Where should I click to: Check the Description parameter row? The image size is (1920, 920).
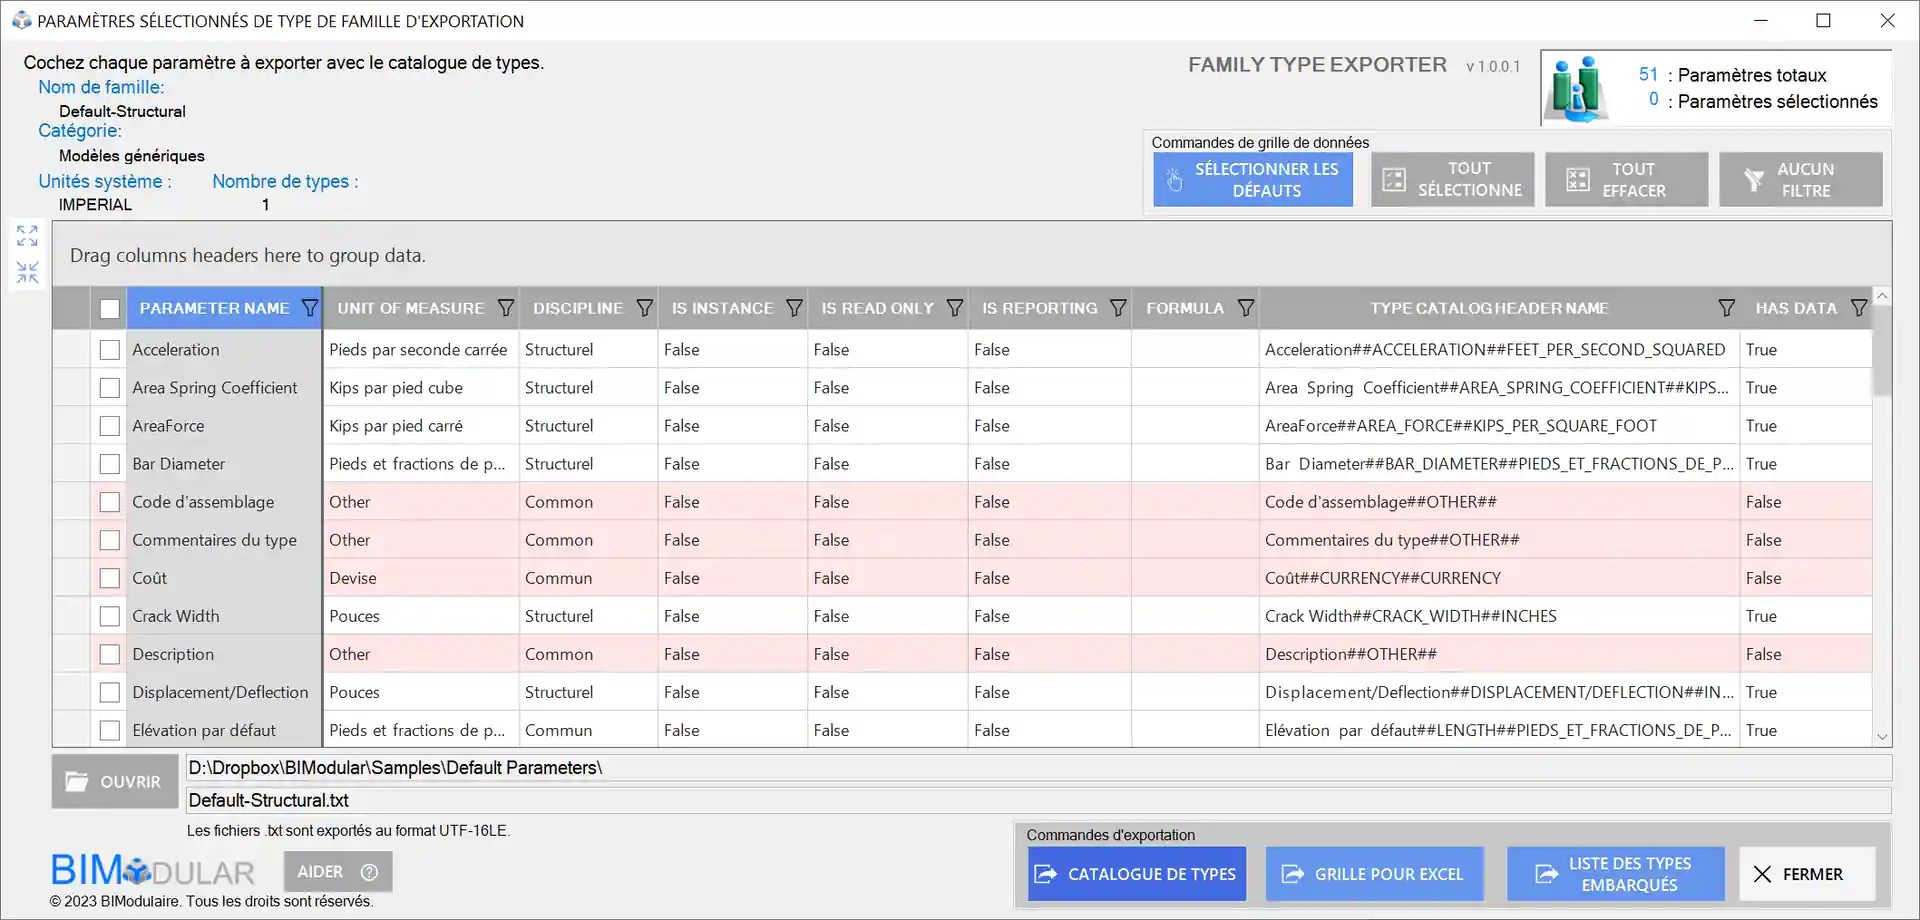(110, 653)
